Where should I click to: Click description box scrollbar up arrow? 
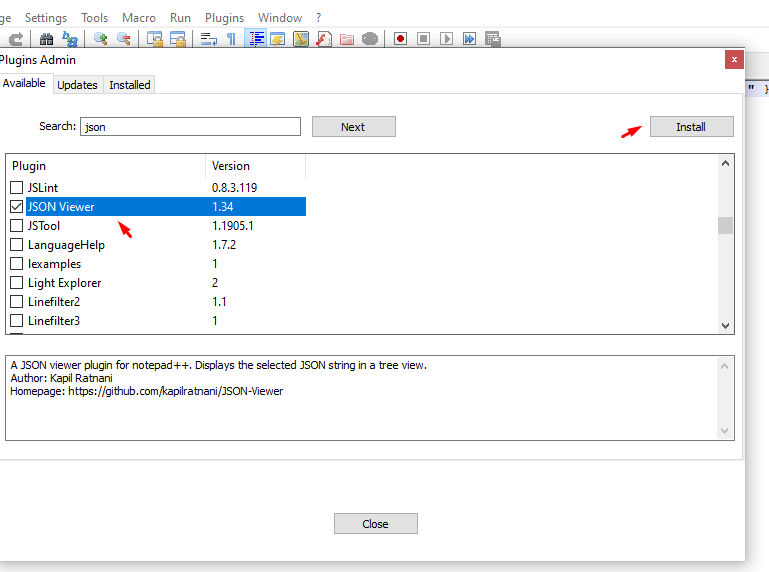click(724, 365)
